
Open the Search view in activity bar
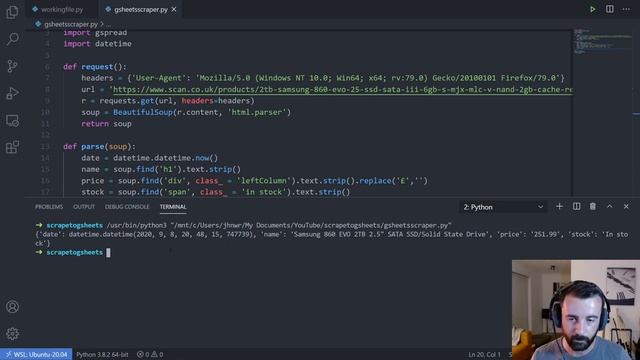[x=12, y=39]
